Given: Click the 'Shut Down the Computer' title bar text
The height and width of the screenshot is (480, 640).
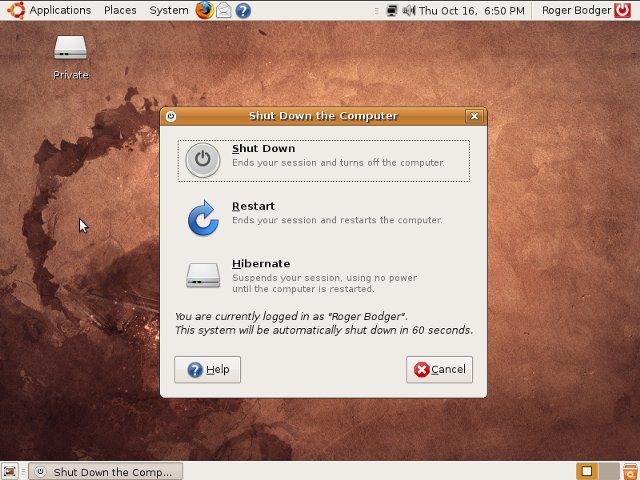Looking at the screenshot, I should pos(323,116).
